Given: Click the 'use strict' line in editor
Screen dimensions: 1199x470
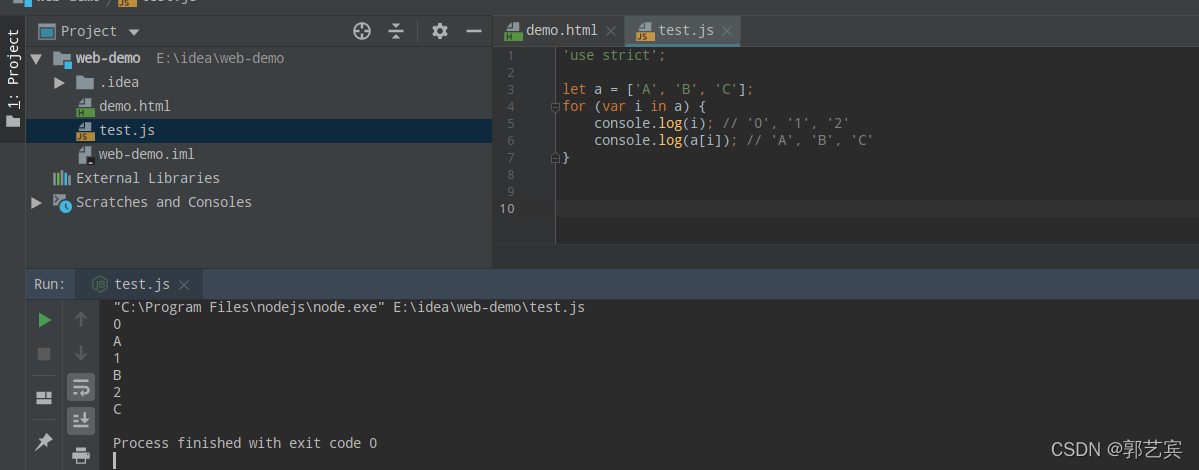Looking at the screenshot, I should point(615,56).
